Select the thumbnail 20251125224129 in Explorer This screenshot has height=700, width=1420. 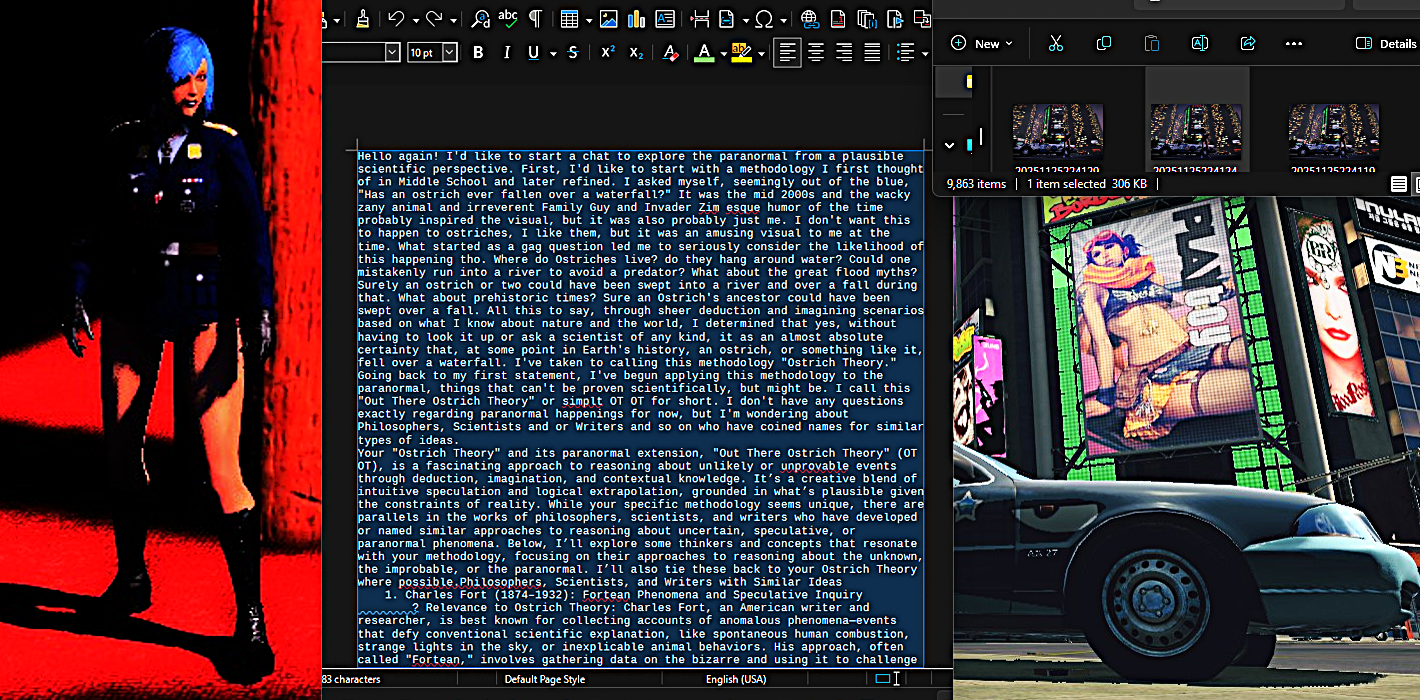(x=1058, y=131)
